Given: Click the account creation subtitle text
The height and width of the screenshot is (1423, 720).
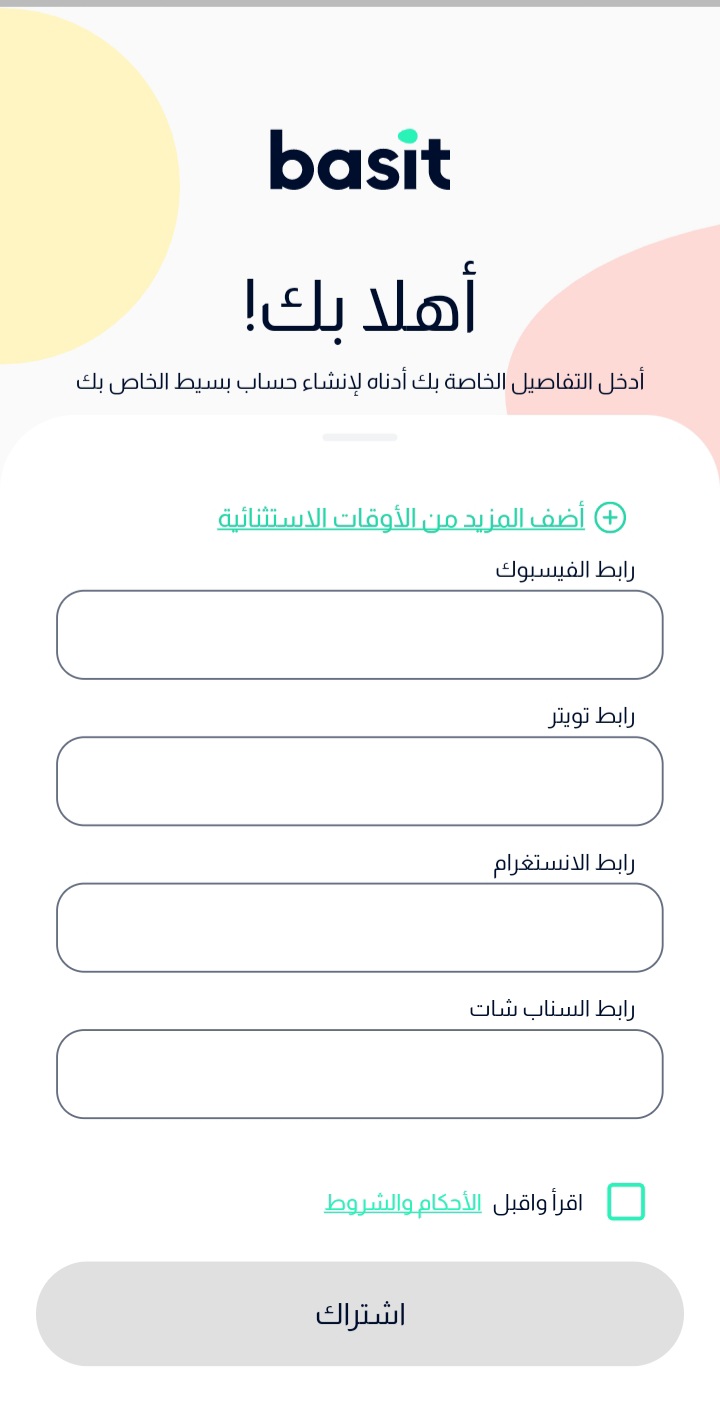Looking at the screenshot, I should point(360,382).
